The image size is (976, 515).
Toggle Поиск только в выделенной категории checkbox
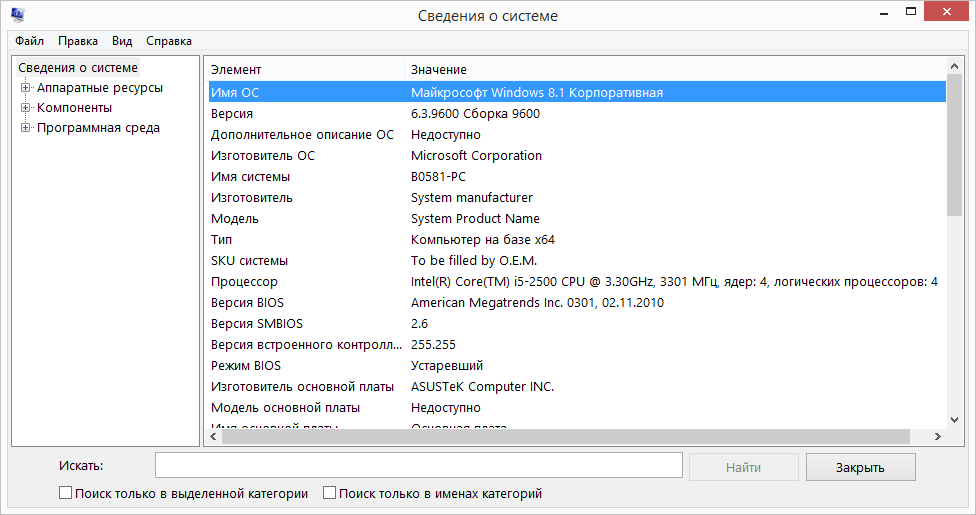pyautogui.click(x=65, y=493)
